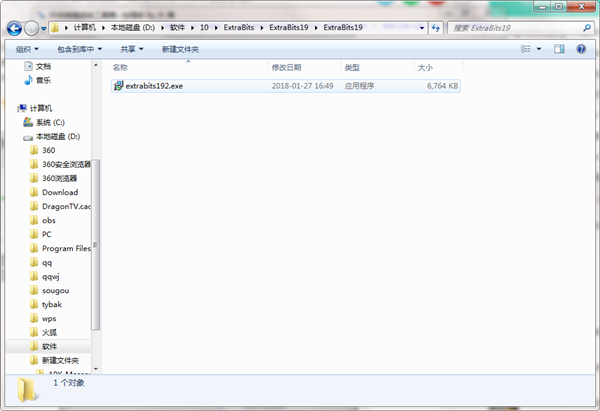
Task: Create a folder with 新建文件夹
Action: [x=180, y=49]
